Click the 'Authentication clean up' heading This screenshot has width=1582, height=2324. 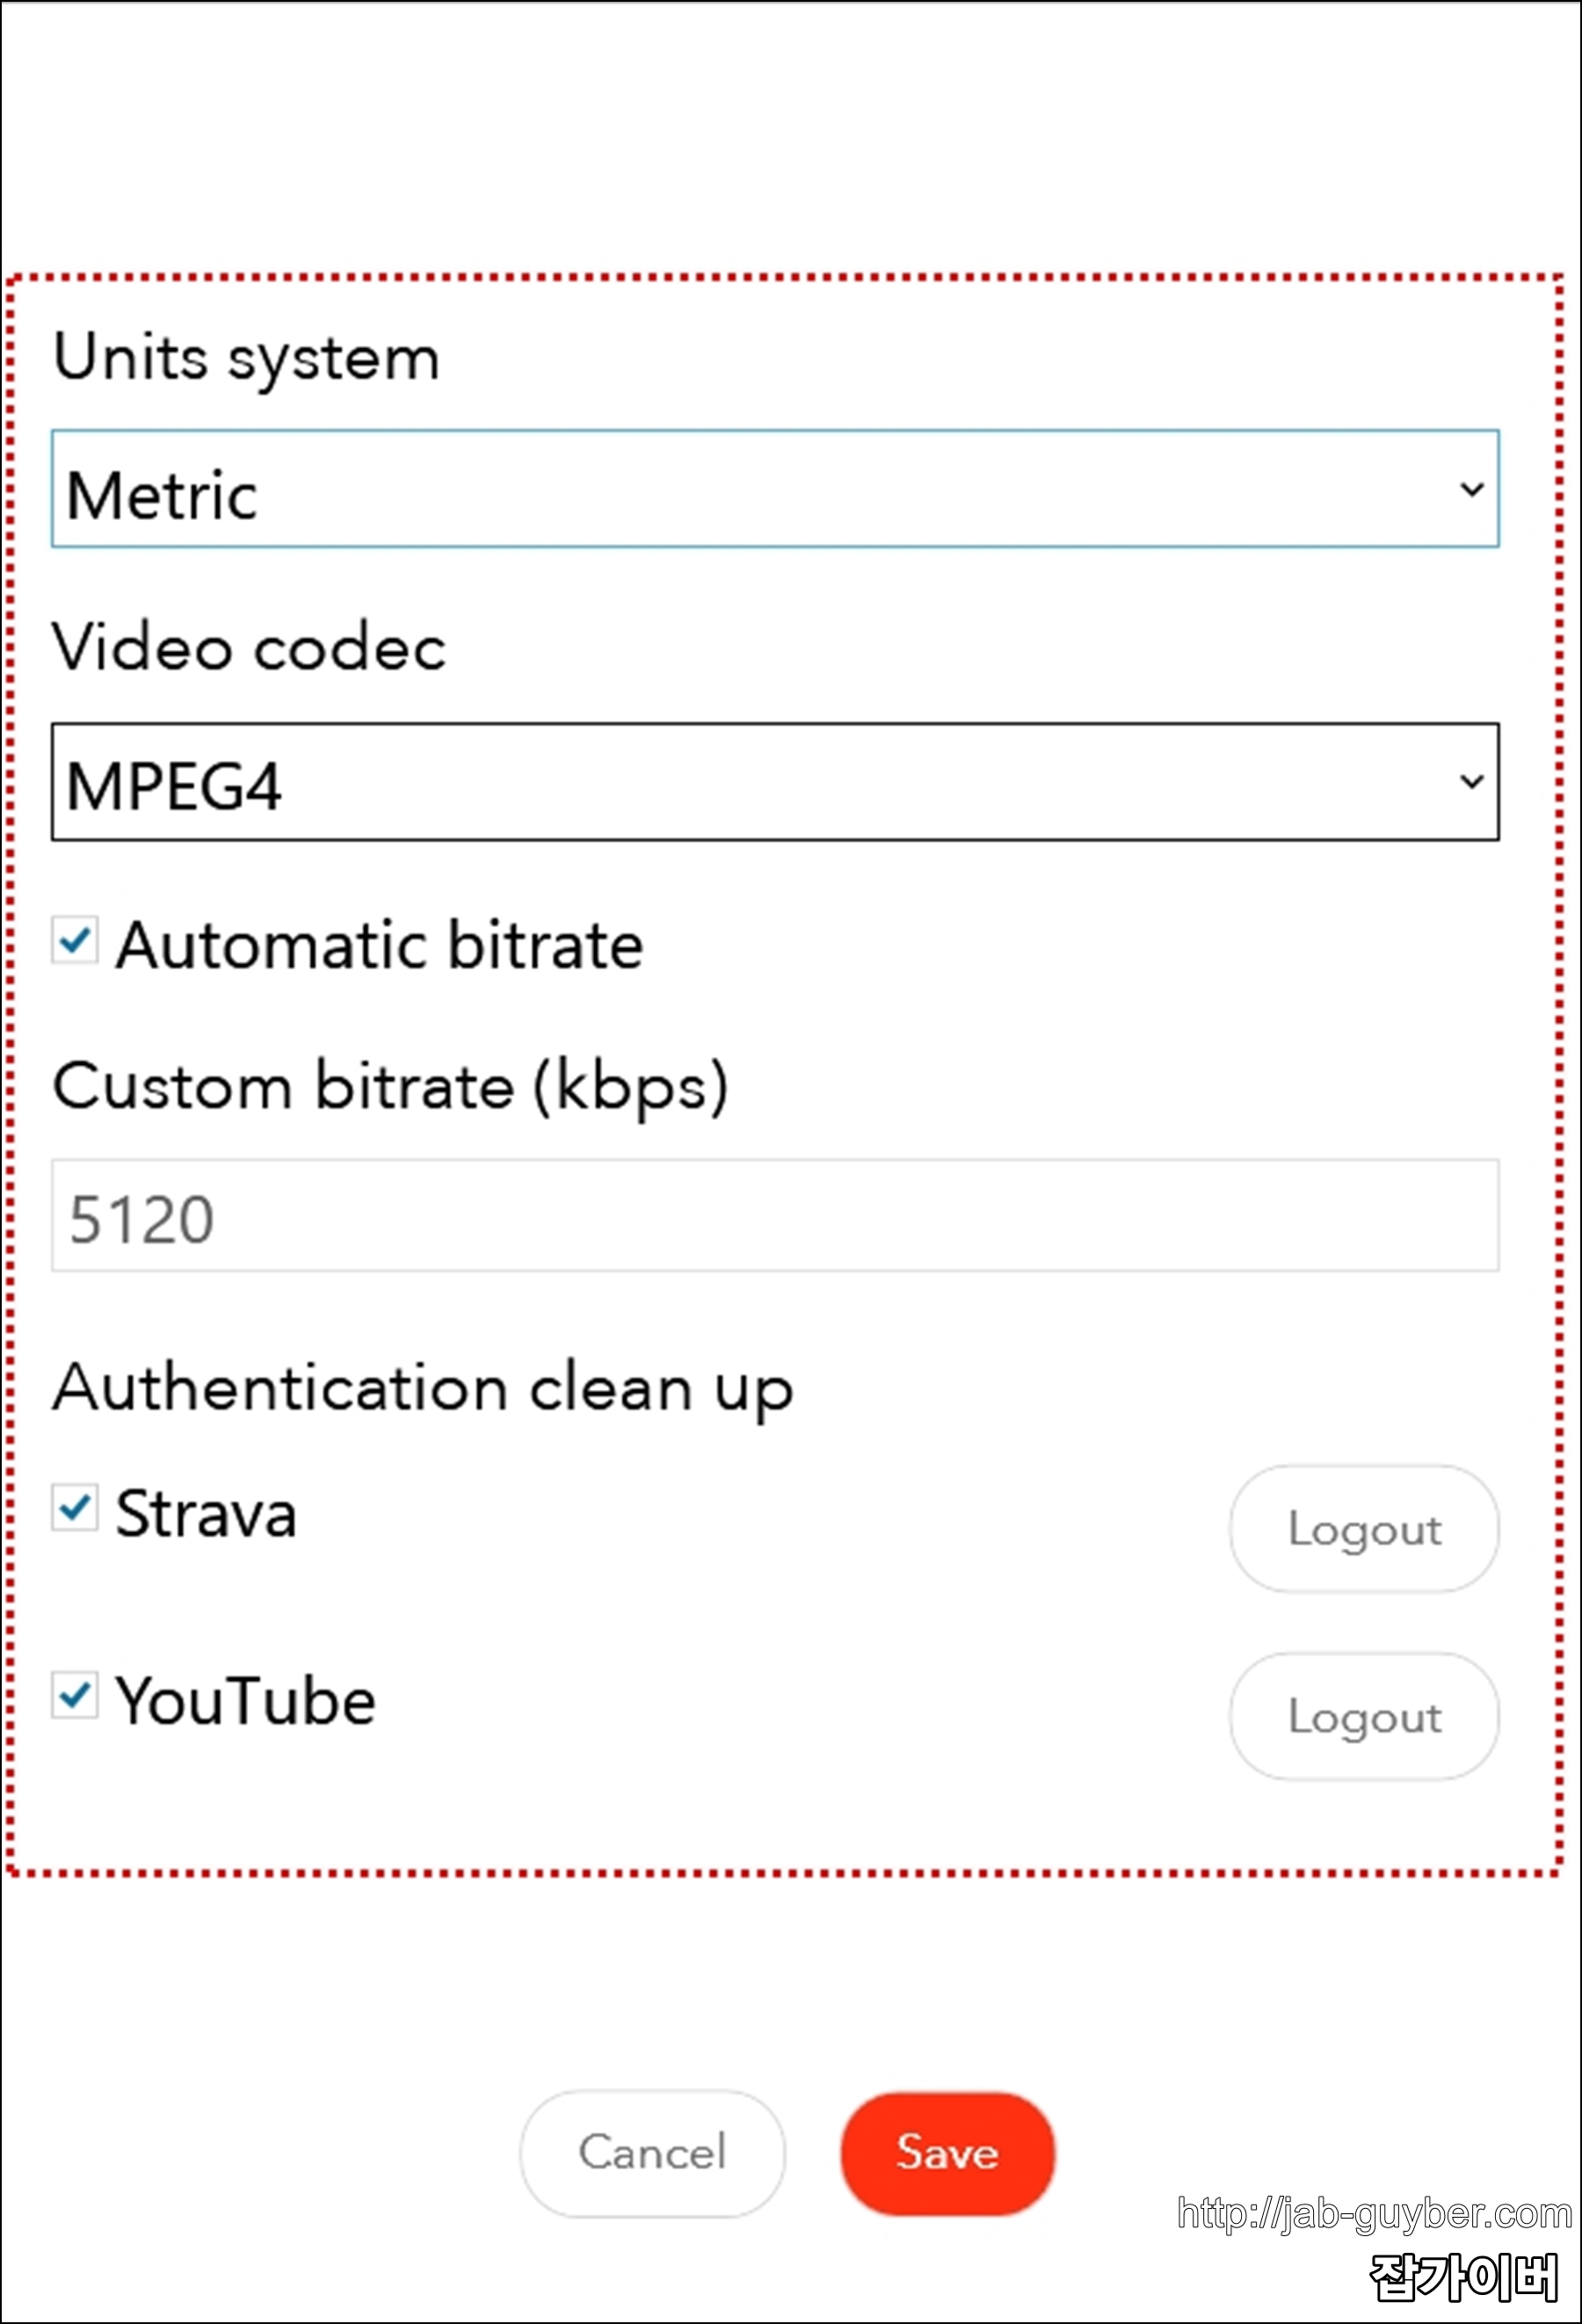pyautogui.click(x=423, y=1390)
